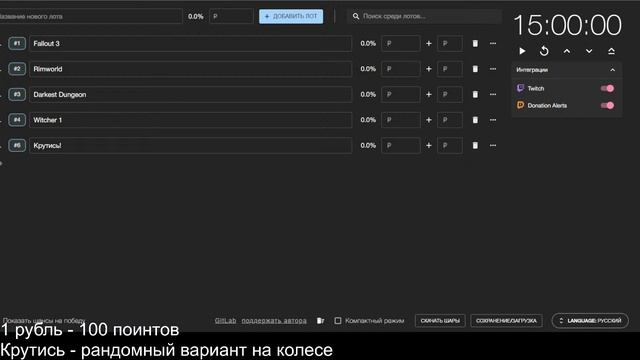This screenshot has width=640, height=360.
Task: Add extra amount to Witcher 1 with plus
Action: coord(429,120)
